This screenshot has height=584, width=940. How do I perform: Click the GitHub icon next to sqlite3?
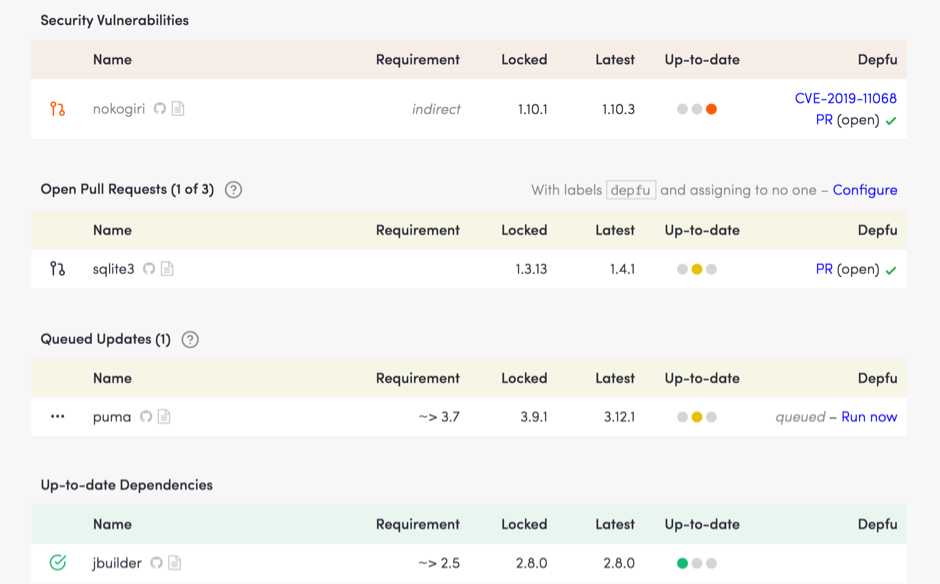pyautogui.click(x=149, y=269)
